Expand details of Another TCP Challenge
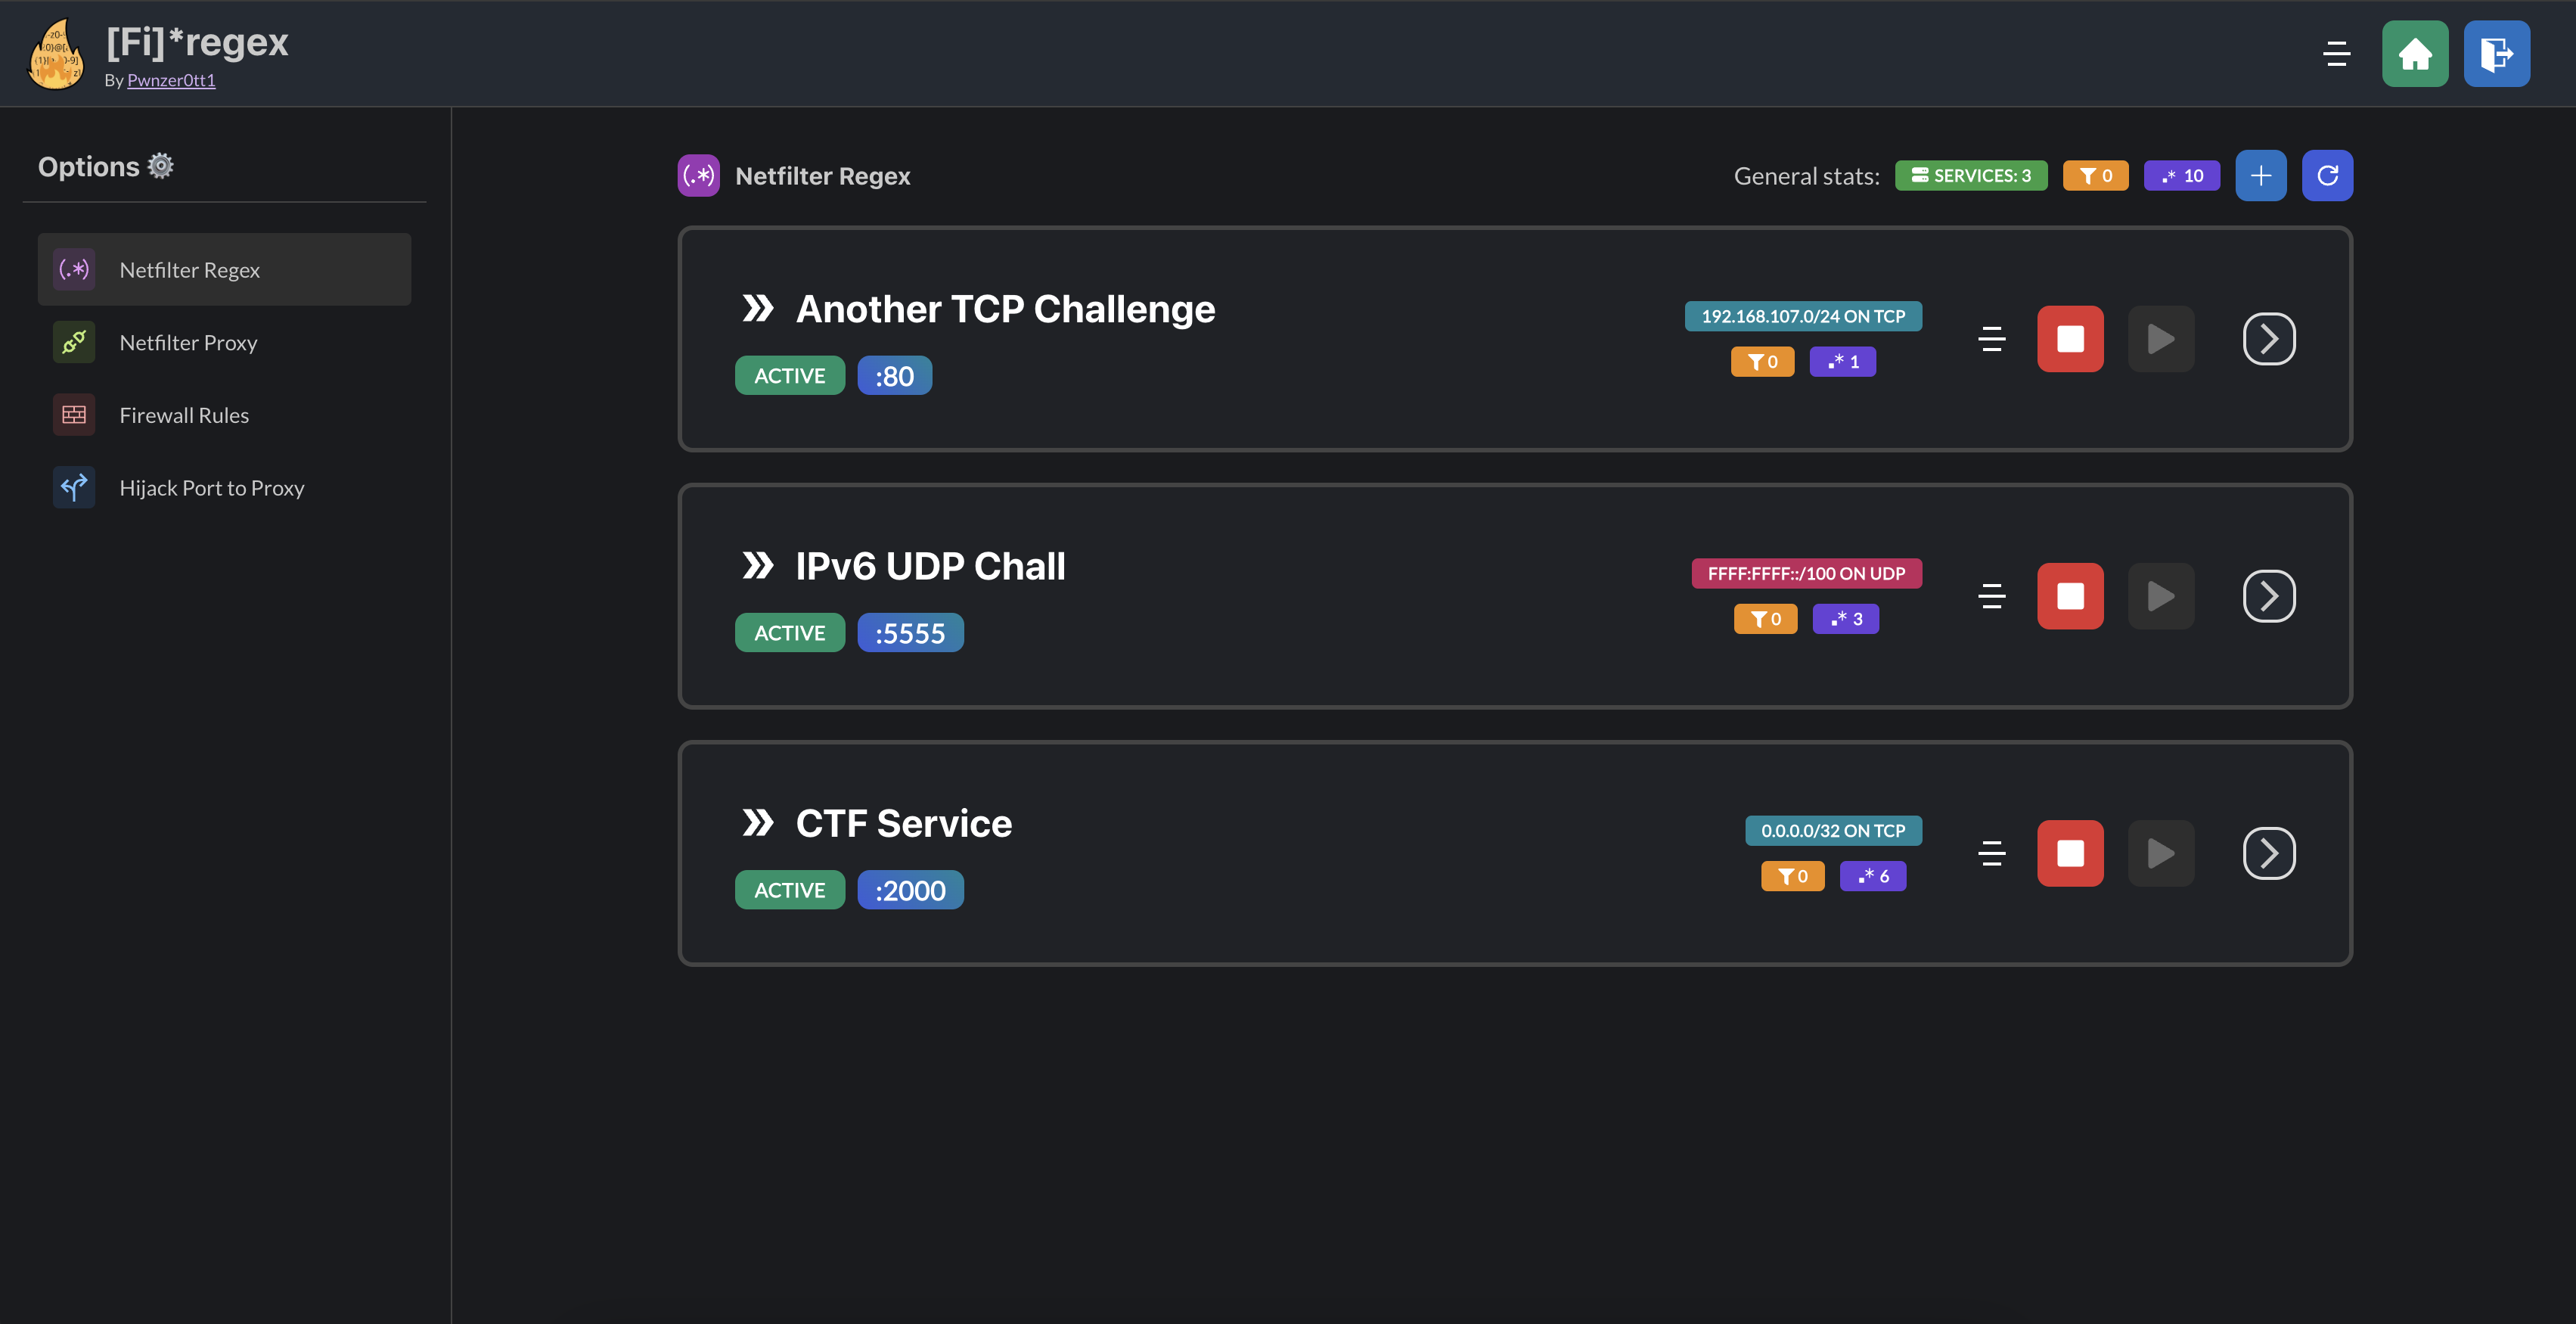Image resolution: width=2576 pixels, height=1324 pixels. point(2268,338)
